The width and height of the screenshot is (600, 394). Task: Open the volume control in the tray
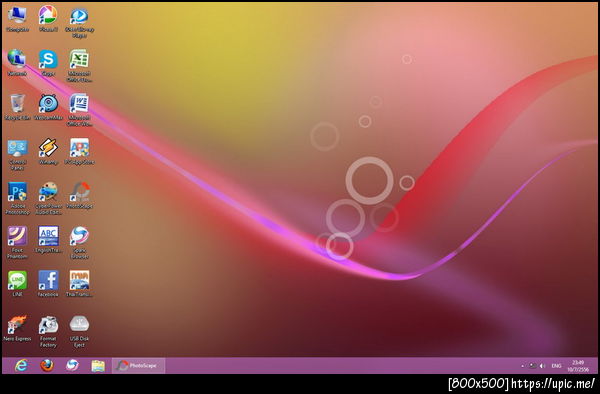point(542,366)
